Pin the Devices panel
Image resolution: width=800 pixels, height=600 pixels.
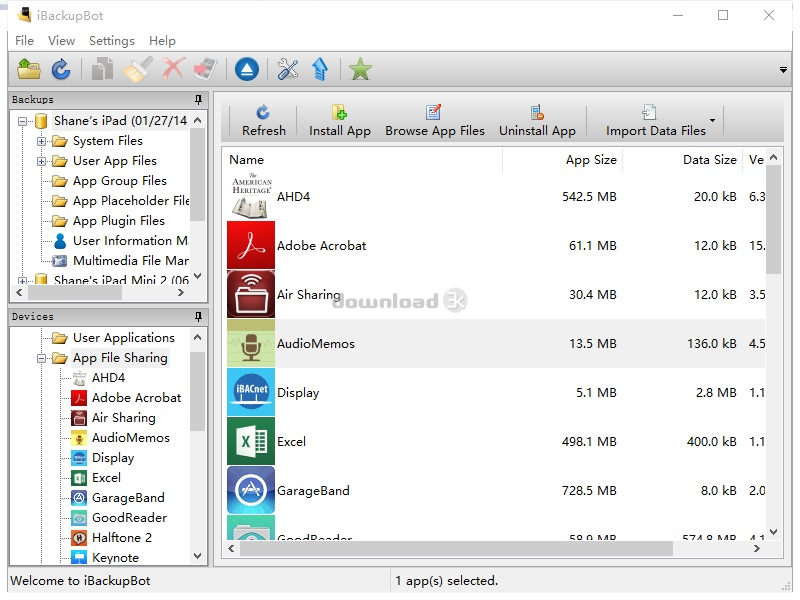(198, 316)
